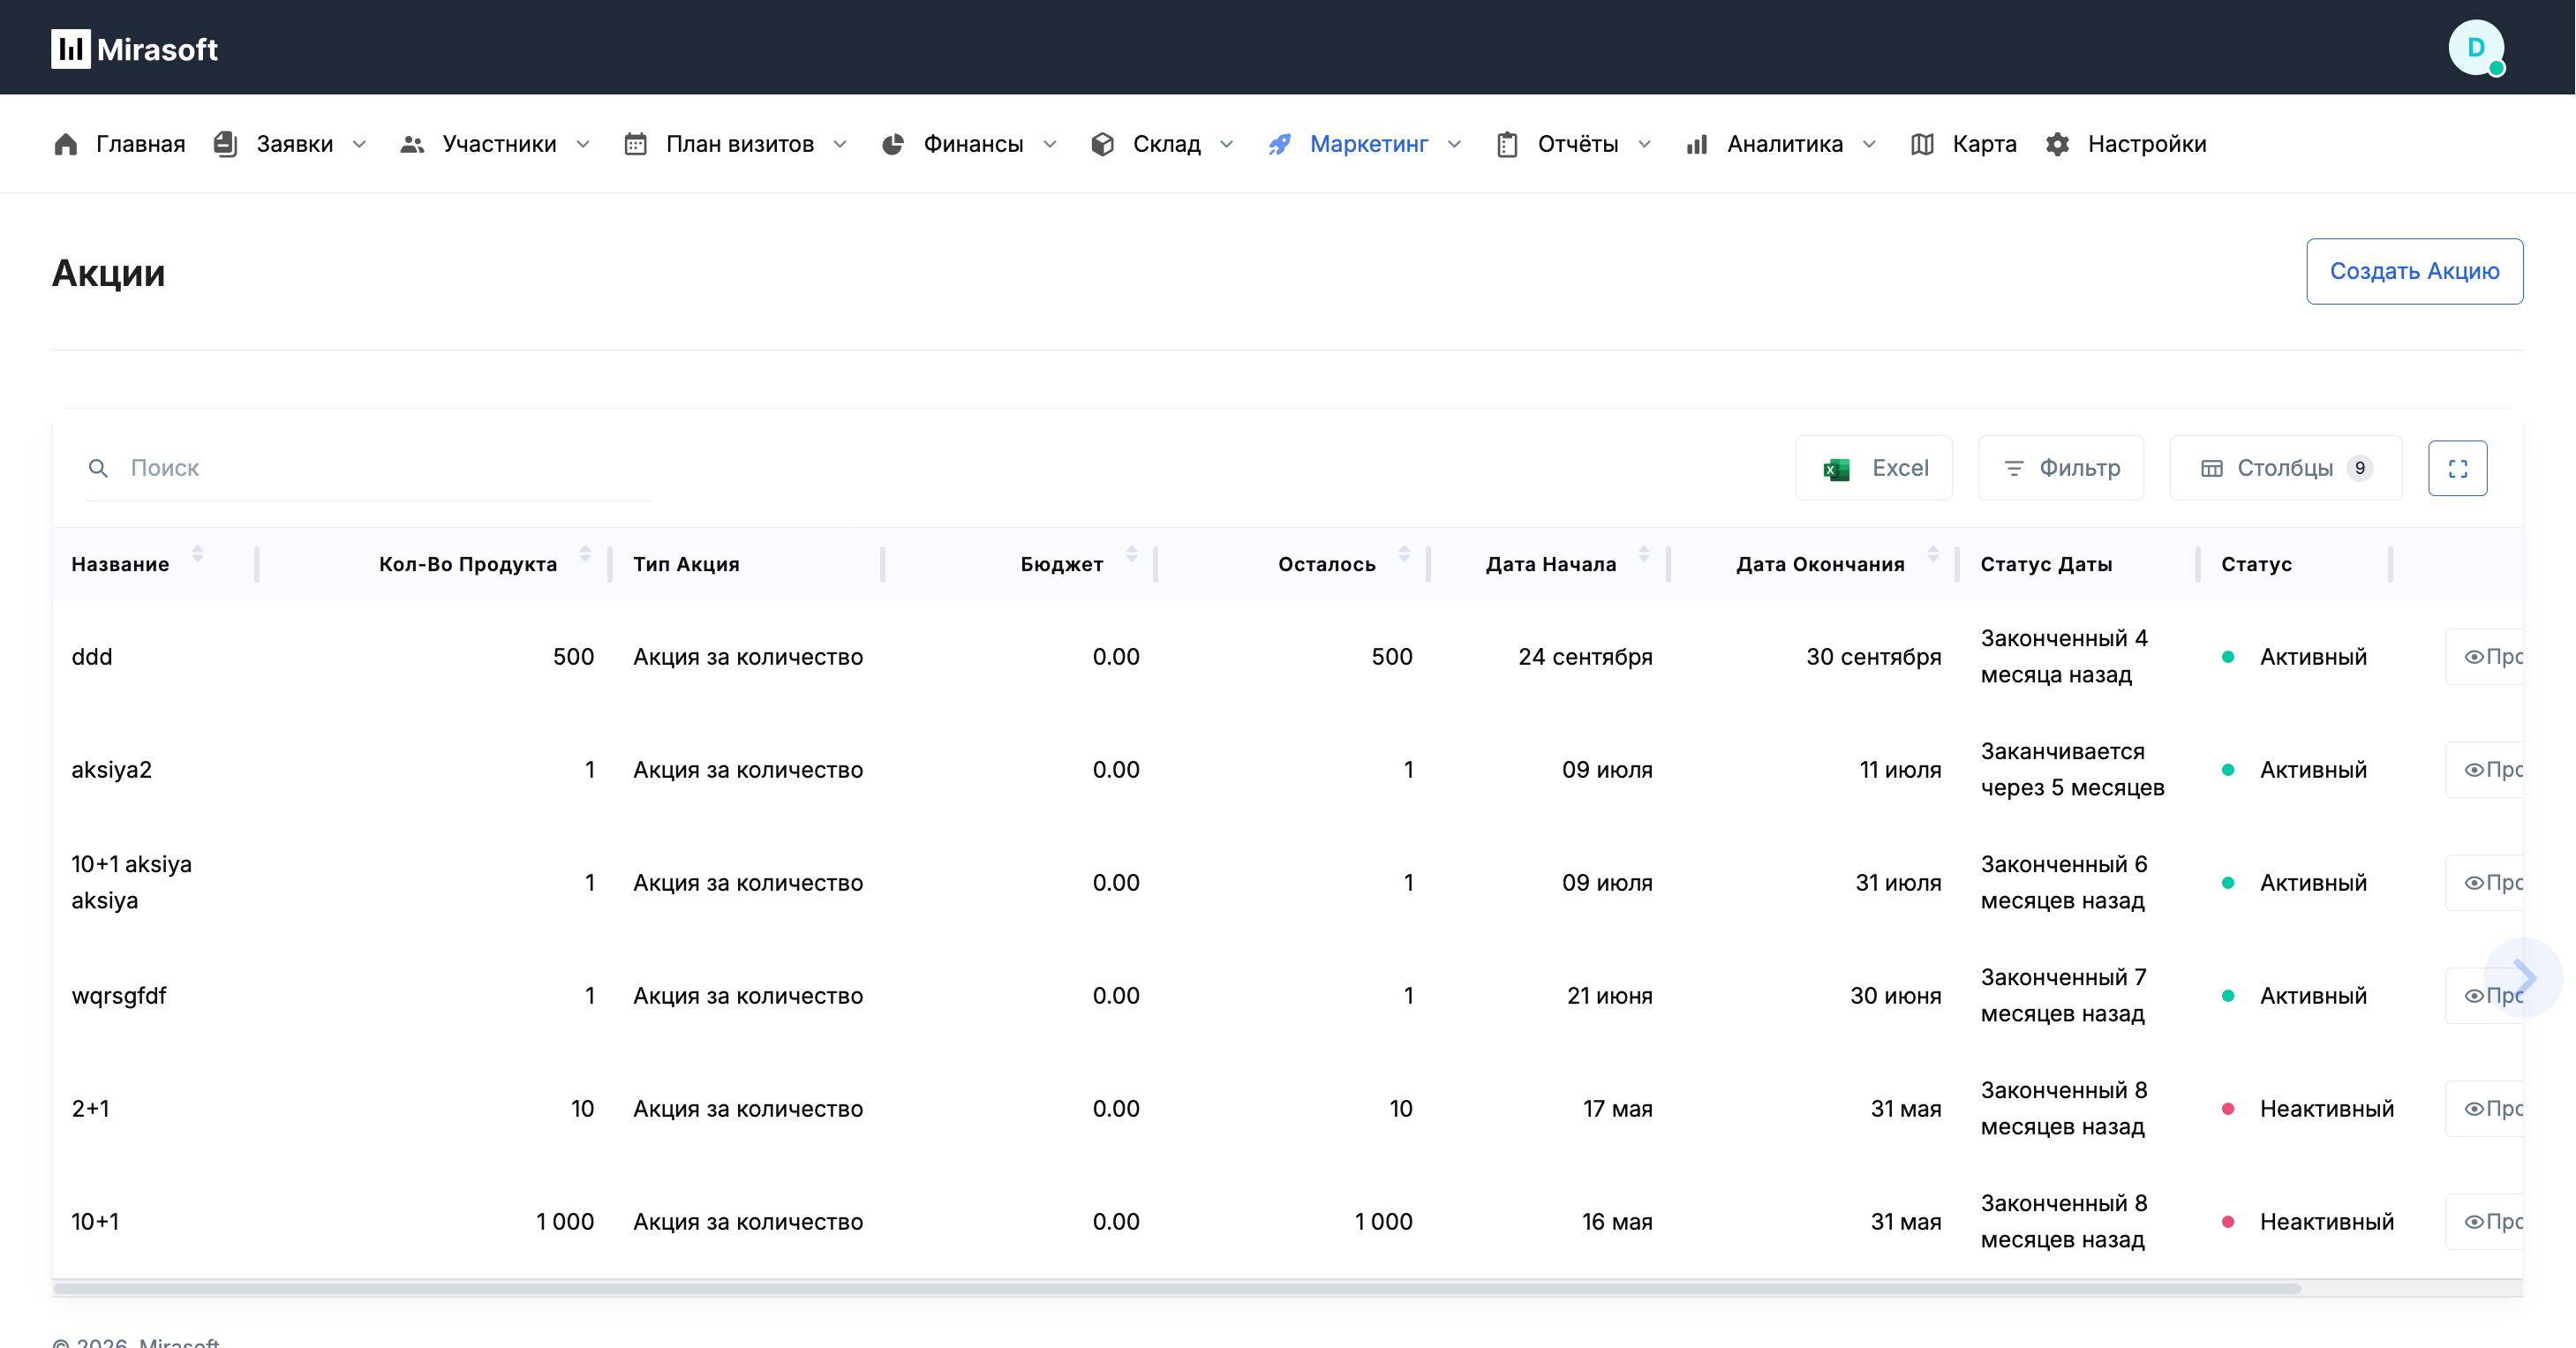Open the user avatar D menu
This screenshot has width=2576, height=1348.
2475,47
